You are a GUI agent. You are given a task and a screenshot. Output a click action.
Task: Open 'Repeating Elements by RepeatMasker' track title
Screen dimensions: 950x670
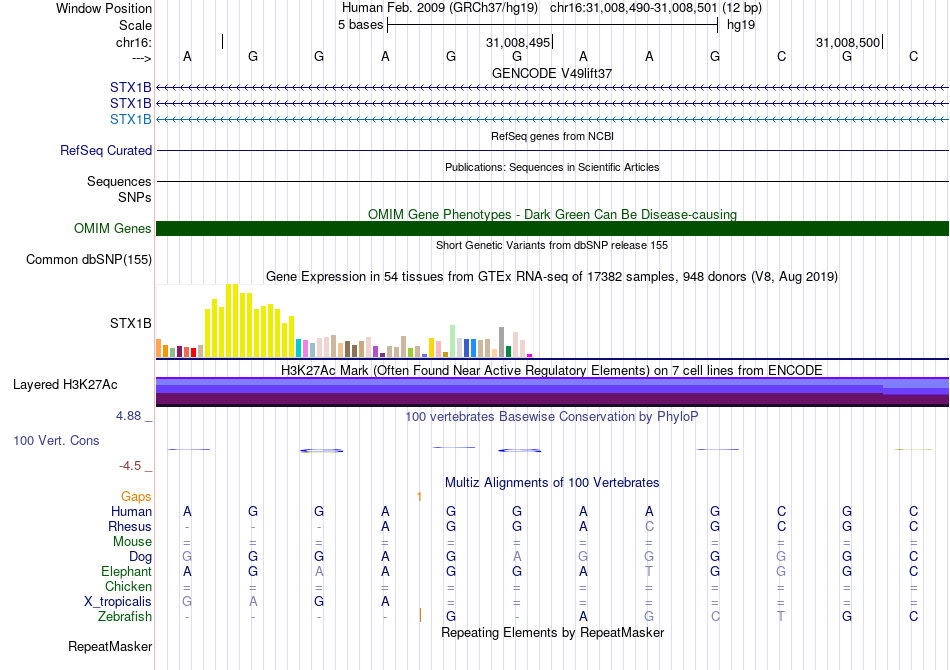pos(552,632)
